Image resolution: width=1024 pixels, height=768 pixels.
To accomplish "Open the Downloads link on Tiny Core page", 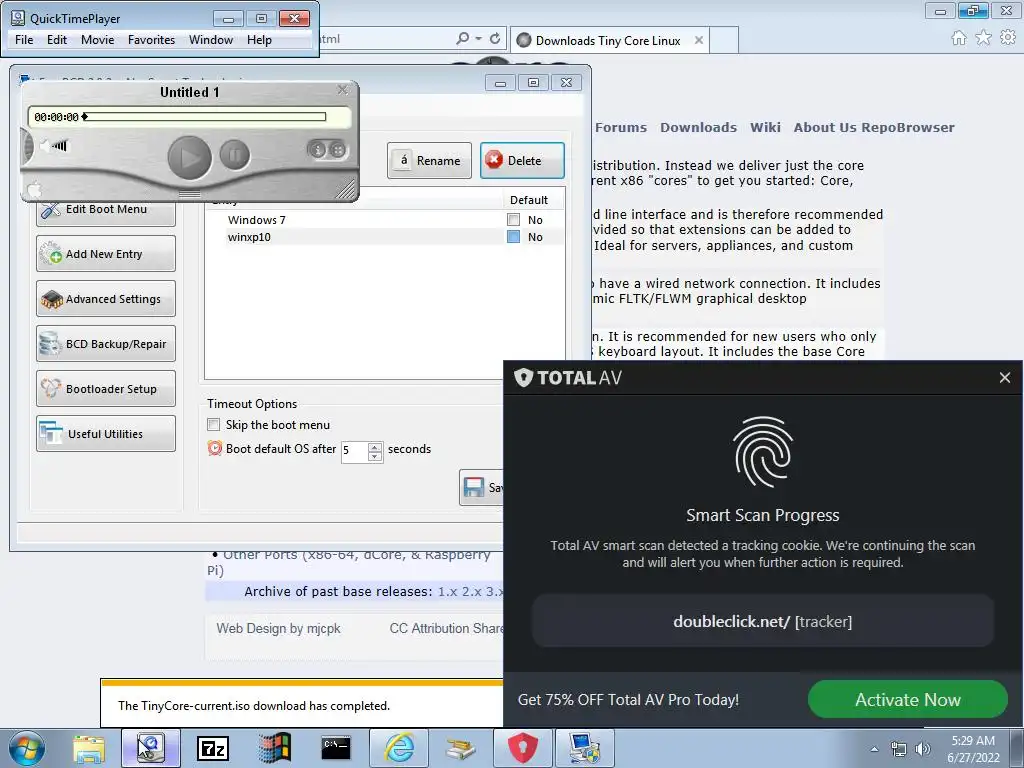I will (698, 127).
